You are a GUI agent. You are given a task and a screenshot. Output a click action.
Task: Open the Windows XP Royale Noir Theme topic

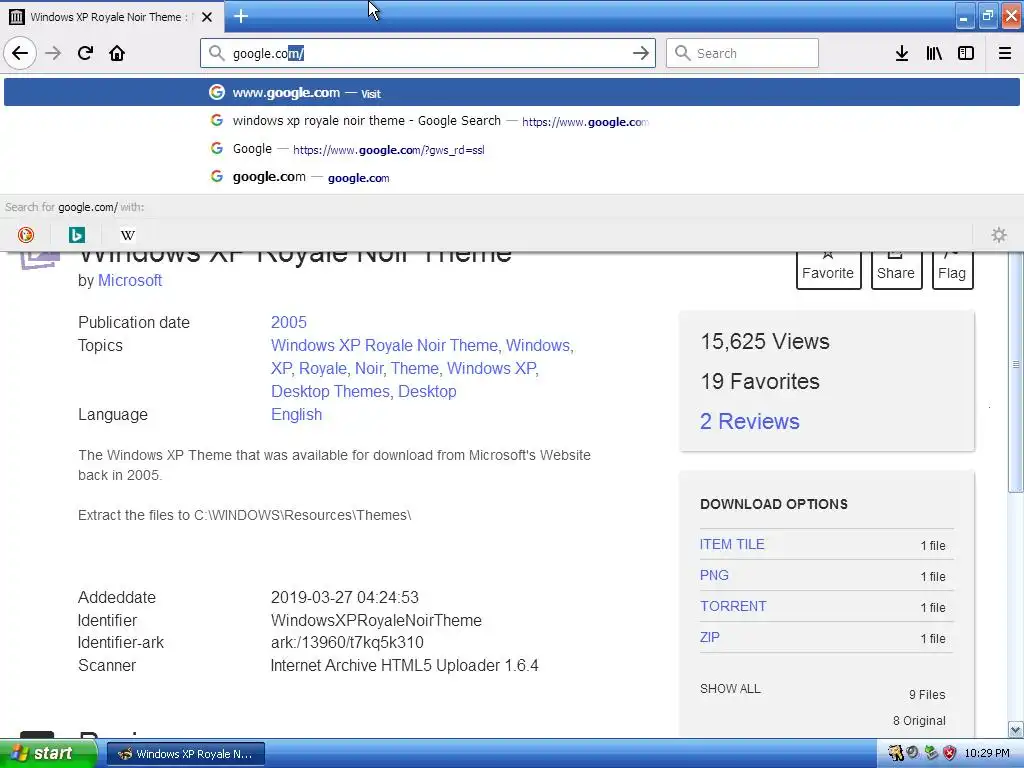coord(384,345)
